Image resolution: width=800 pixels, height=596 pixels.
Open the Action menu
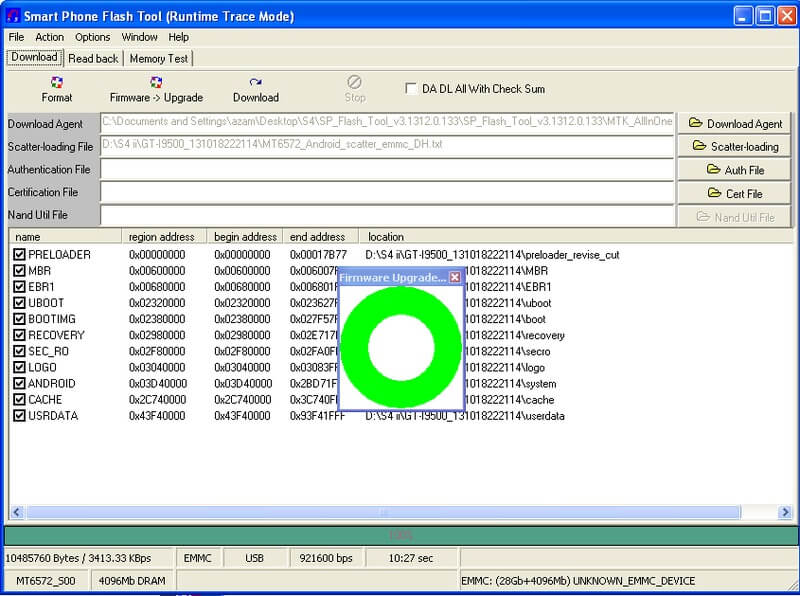[49, 37]
